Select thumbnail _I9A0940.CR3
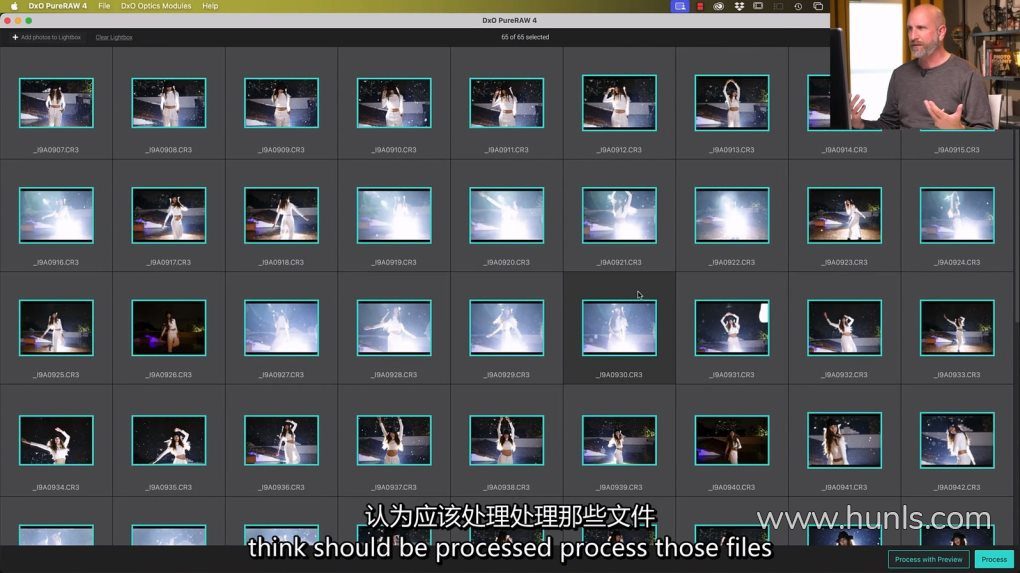 (732, 440)
